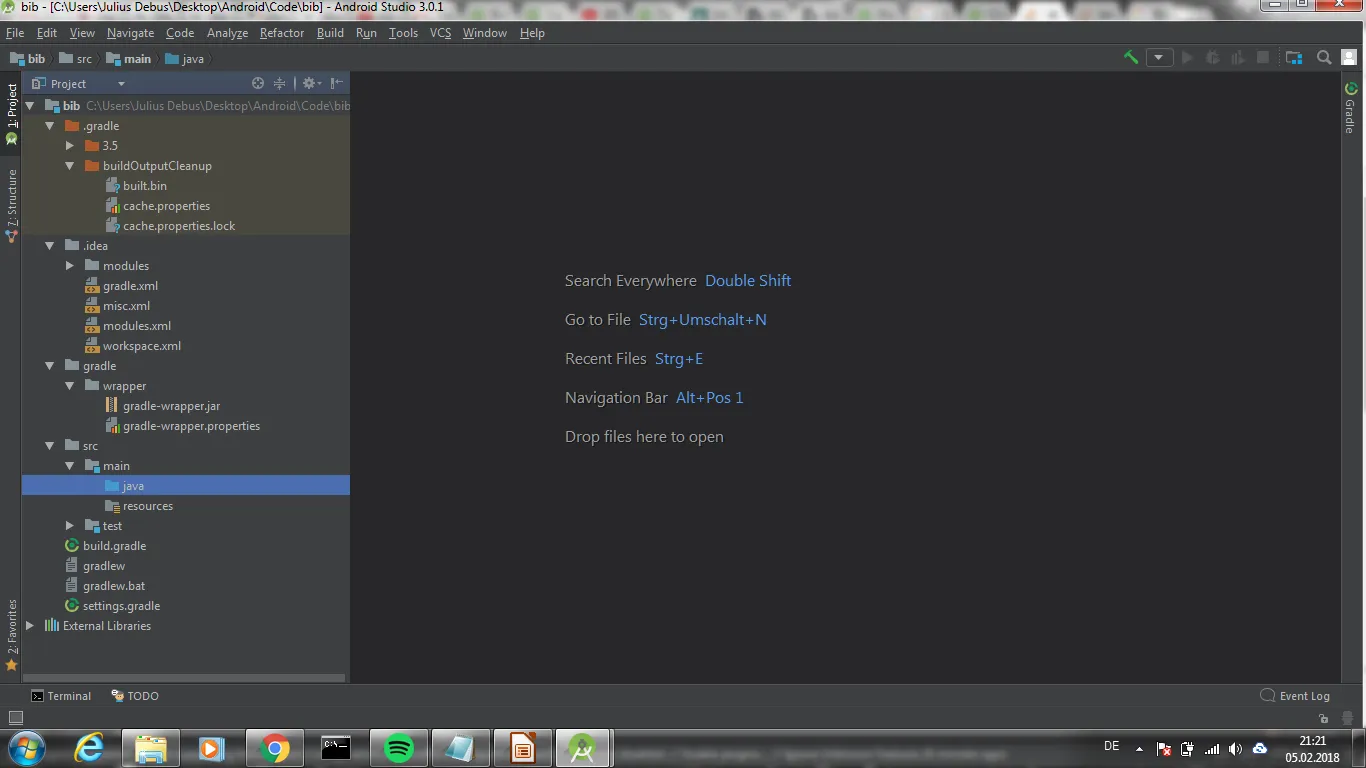Open Spotify from the taskbar
1366x768 pixels.
[399, 748]
